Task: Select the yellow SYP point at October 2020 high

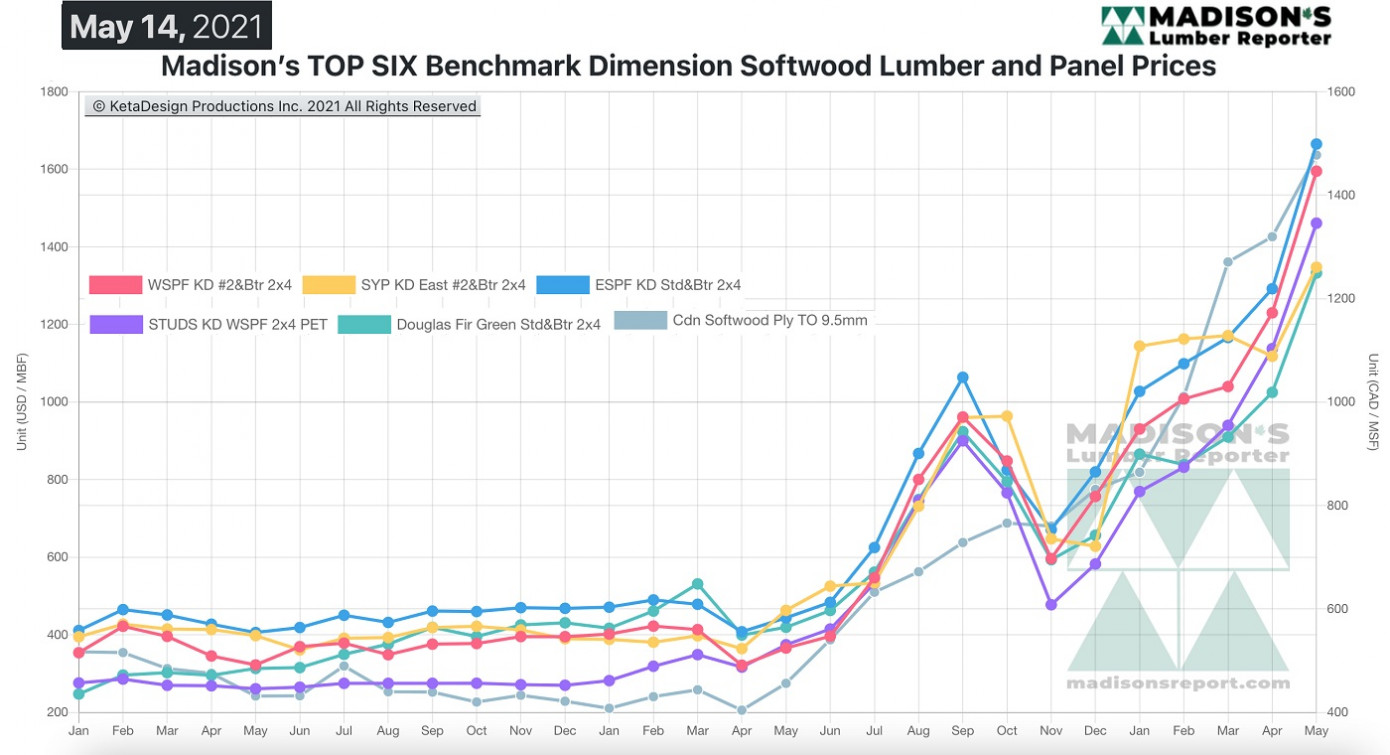Action: click(x=1007, y=416)
